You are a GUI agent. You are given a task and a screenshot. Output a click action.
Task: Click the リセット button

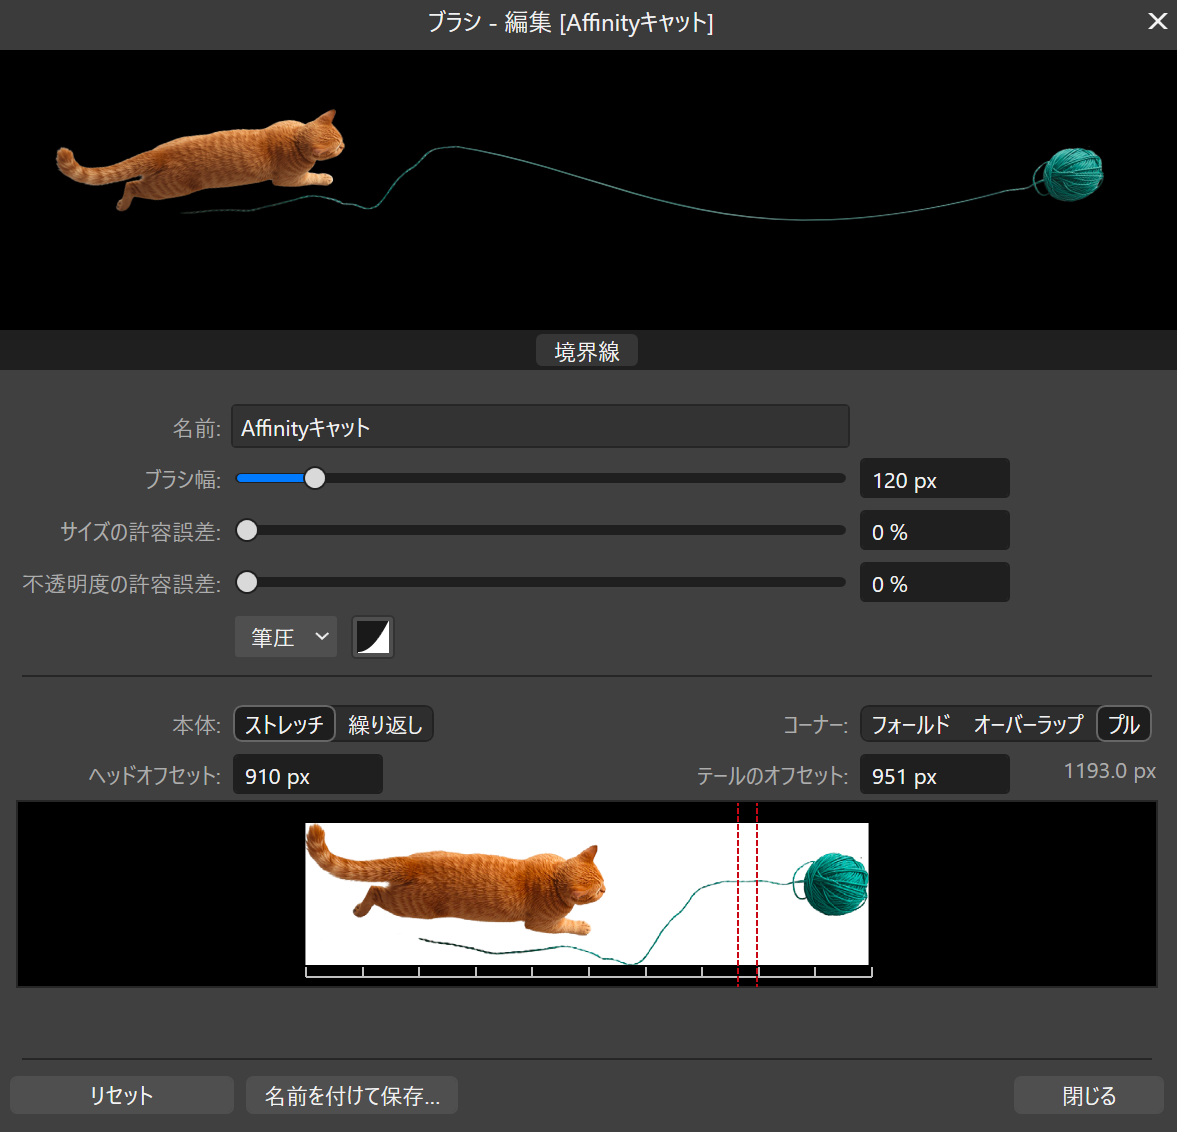(x=121, y=1095)
